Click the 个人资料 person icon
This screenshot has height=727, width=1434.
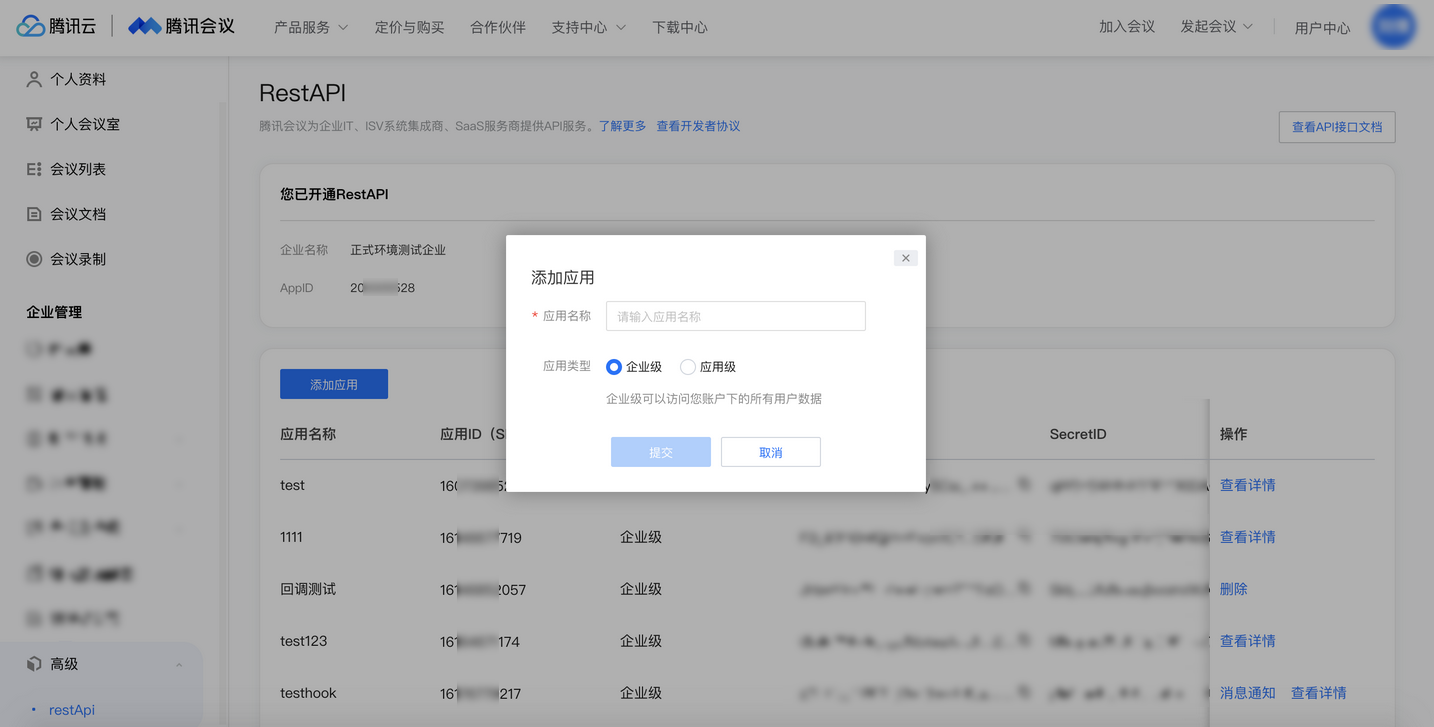point(34,79)
